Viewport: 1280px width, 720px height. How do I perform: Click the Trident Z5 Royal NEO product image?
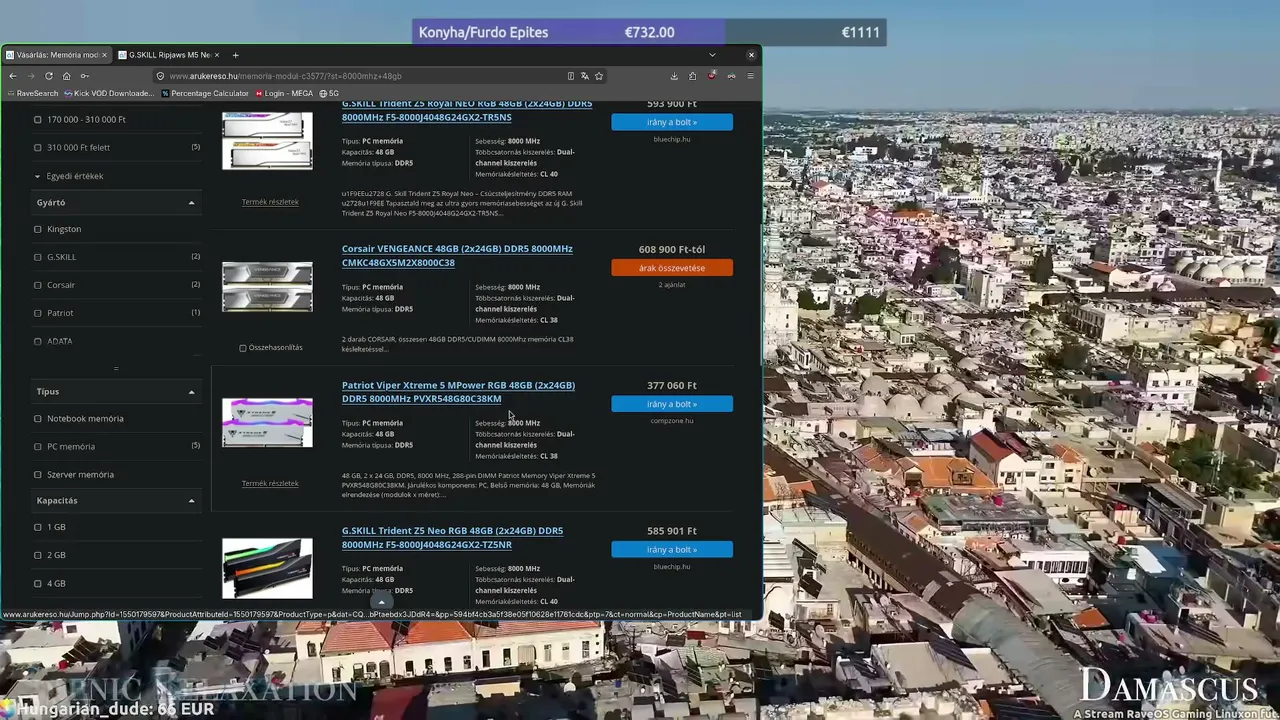tap(267, 140)
